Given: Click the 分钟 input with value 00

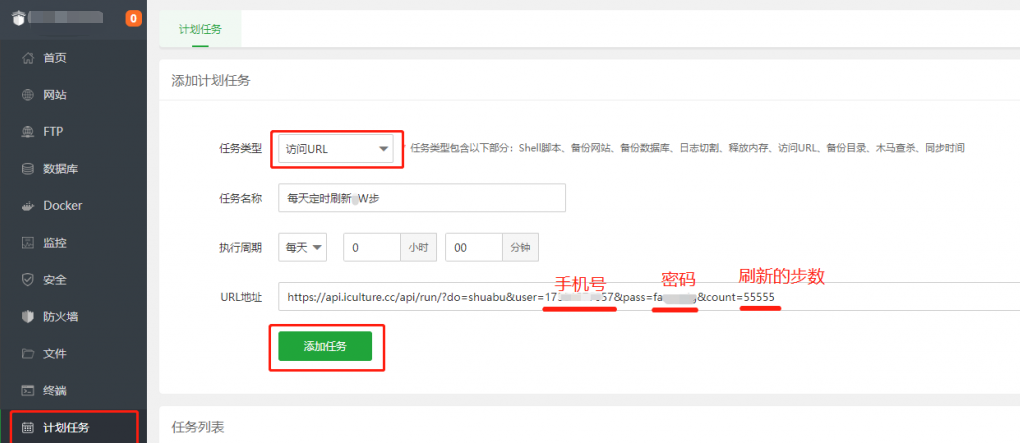Looking at the screenshot, I should coord(474,247).
